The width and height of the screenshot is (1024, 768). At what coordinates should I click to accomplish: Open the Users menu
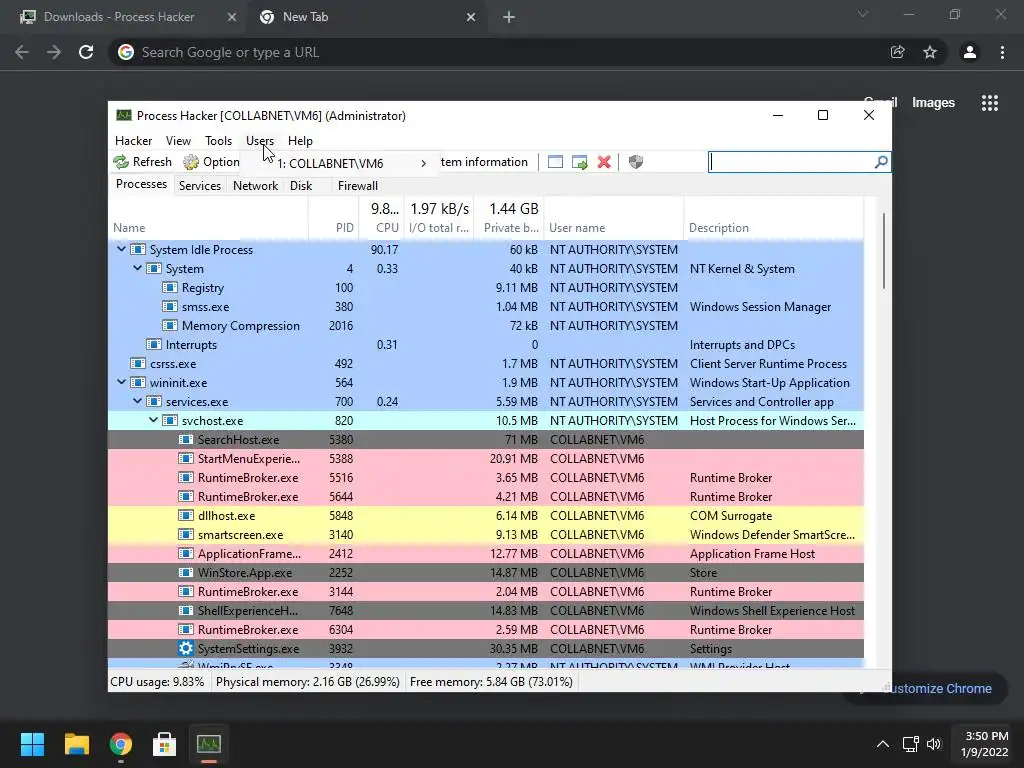point(260,140)
